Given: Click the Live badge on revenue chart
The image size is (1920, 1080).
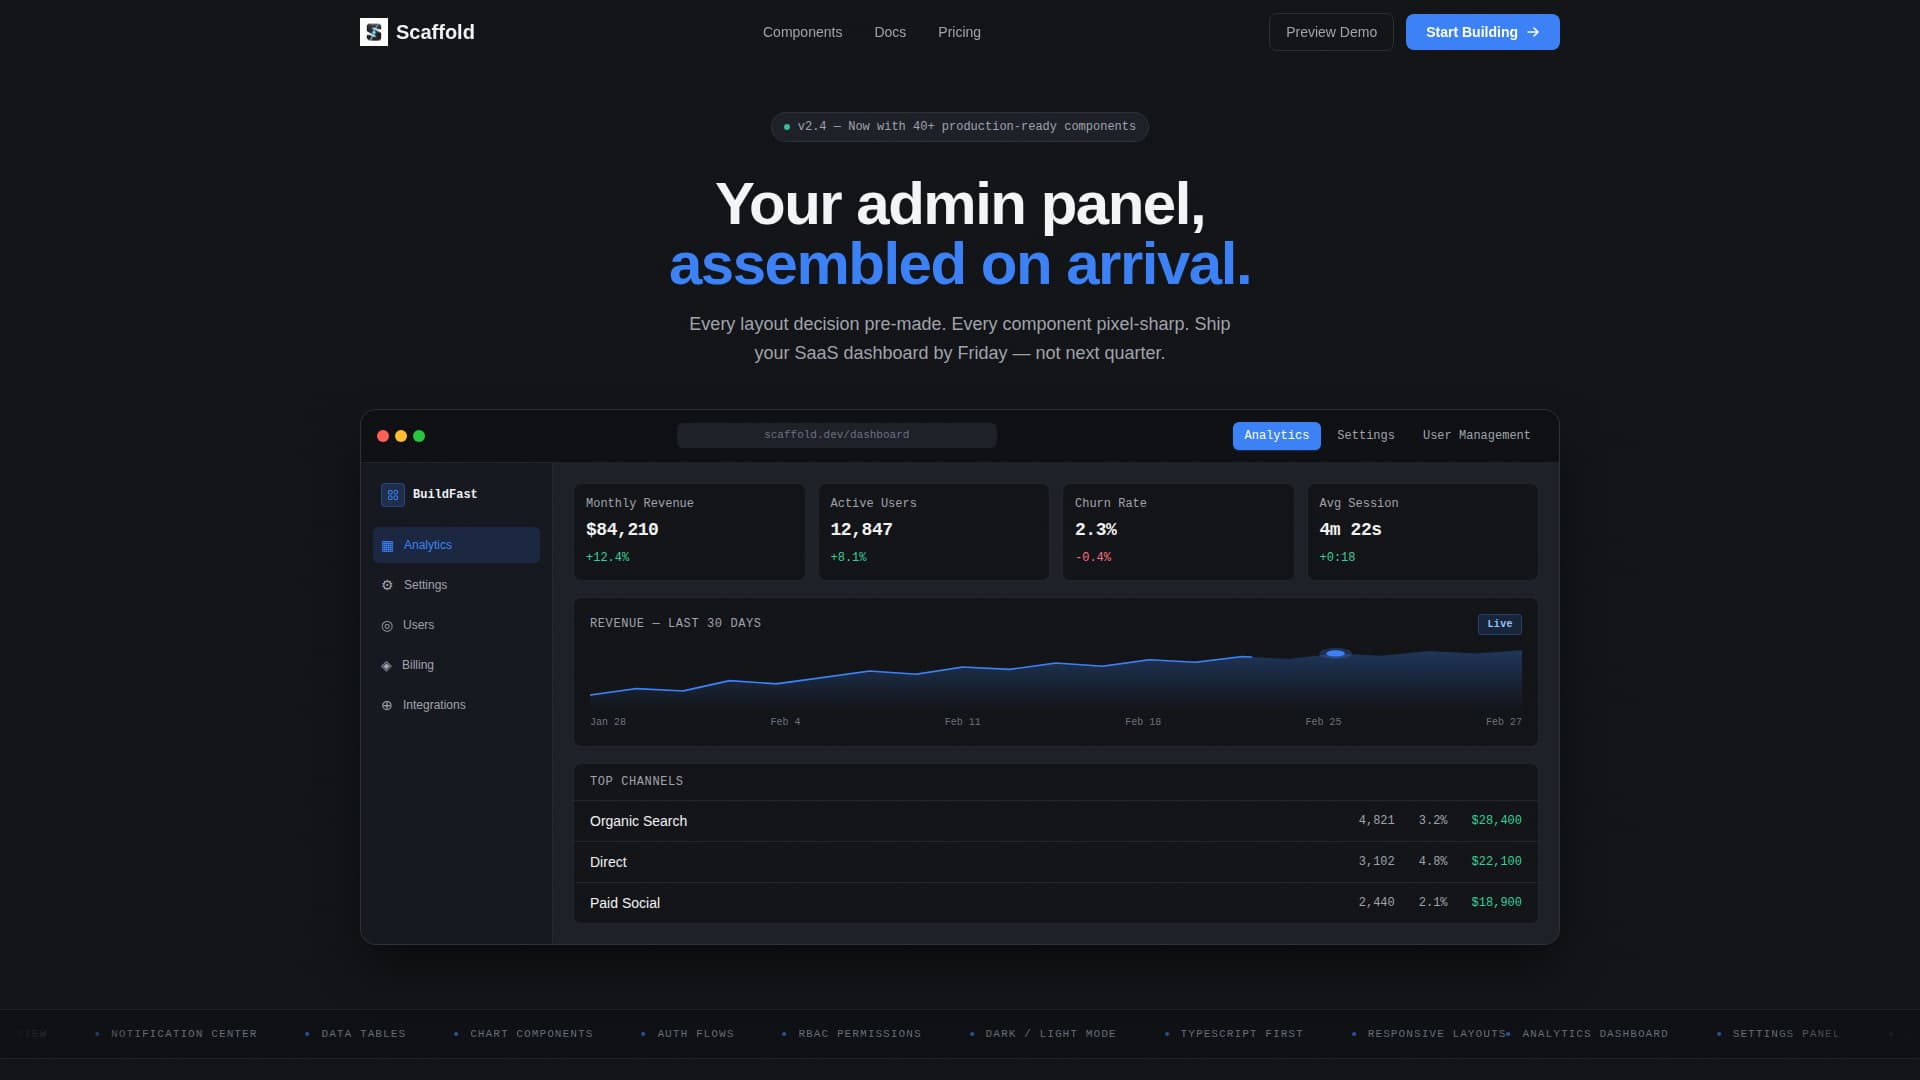Looking at the screenshot, I should click(x=1499, y=624).
